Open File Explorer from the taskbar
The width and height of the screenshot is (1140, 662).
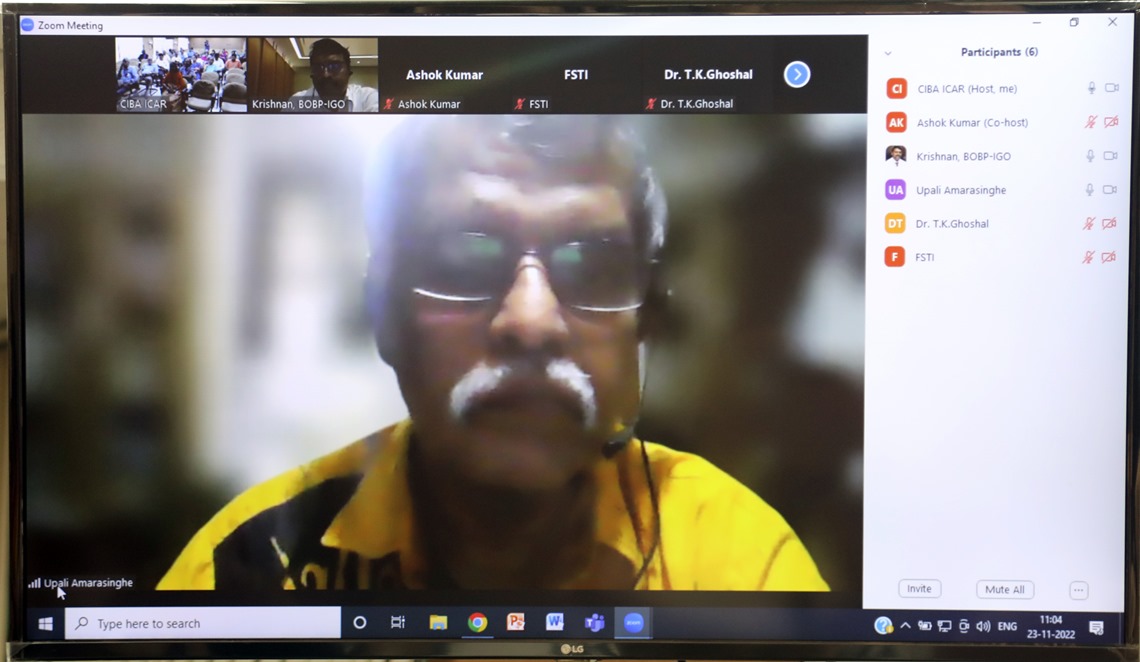(x=438, y=623)
